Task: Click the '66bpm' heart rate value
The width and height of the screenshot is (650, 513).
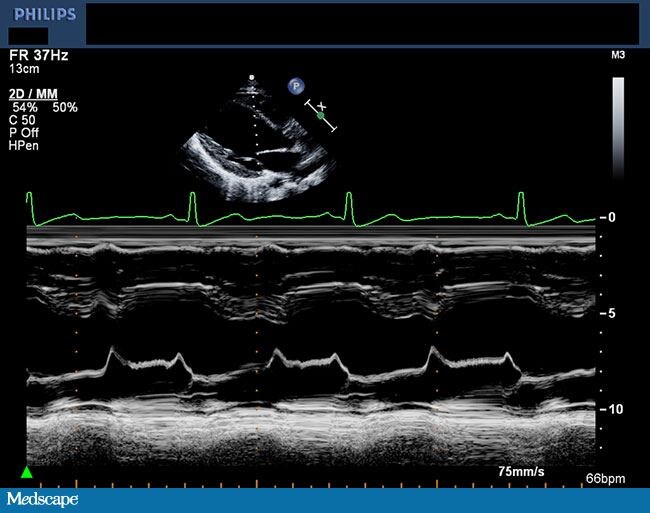Action: coord(605,479)
